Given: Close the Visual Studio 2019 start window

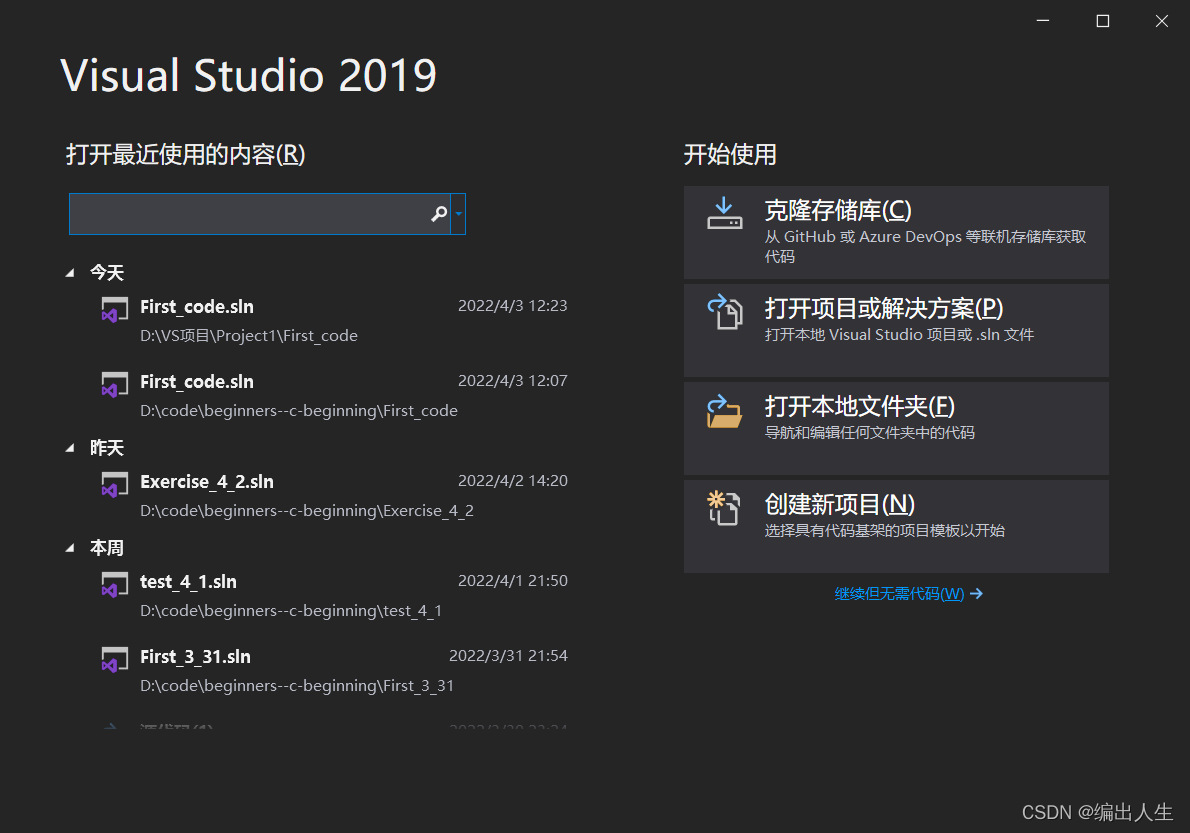Looking at the screenshot, I should [x=1161, y=21].
